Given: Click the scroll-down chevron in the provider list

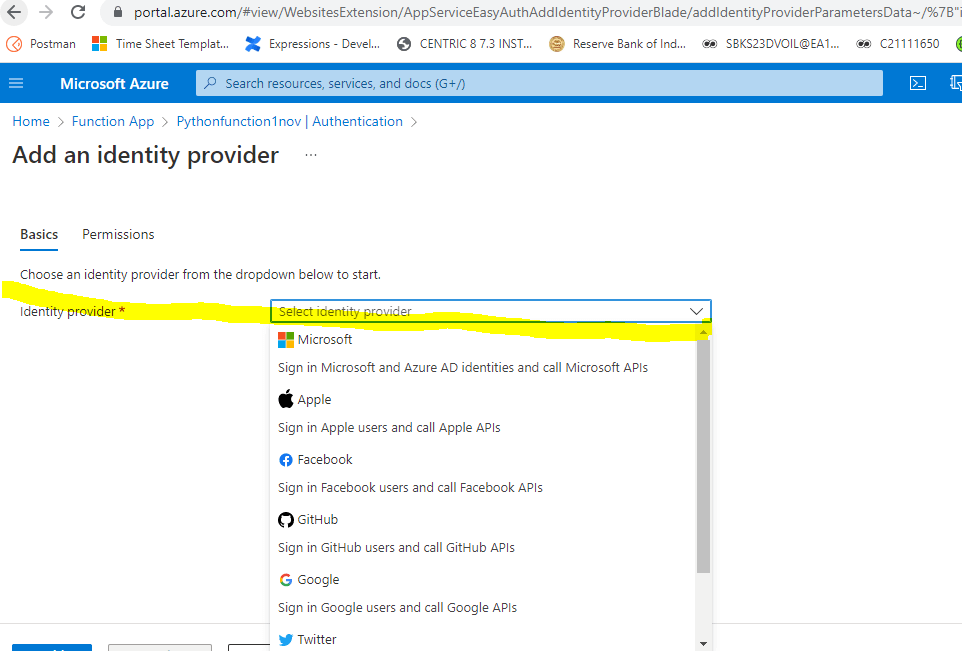Looking at the screenshot, I should tap(703, 644).
